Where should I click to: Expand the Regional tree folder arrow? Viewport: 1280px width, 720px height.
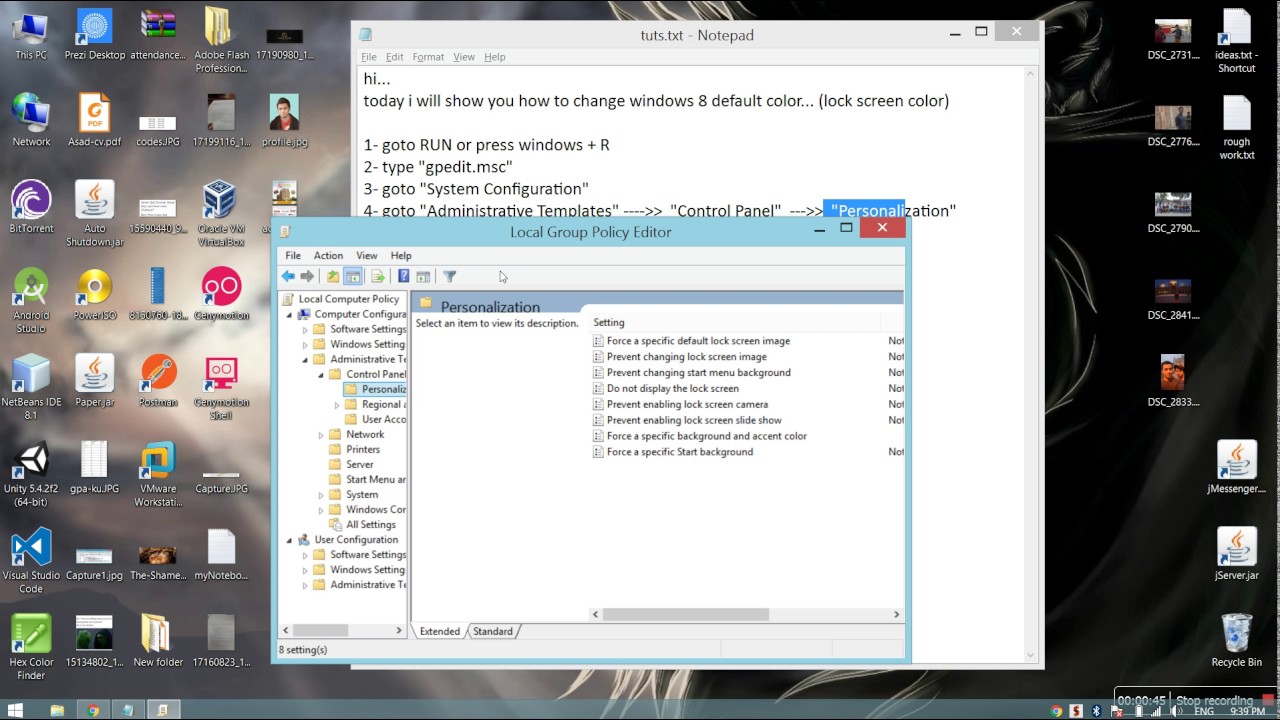tap(337, 405)
